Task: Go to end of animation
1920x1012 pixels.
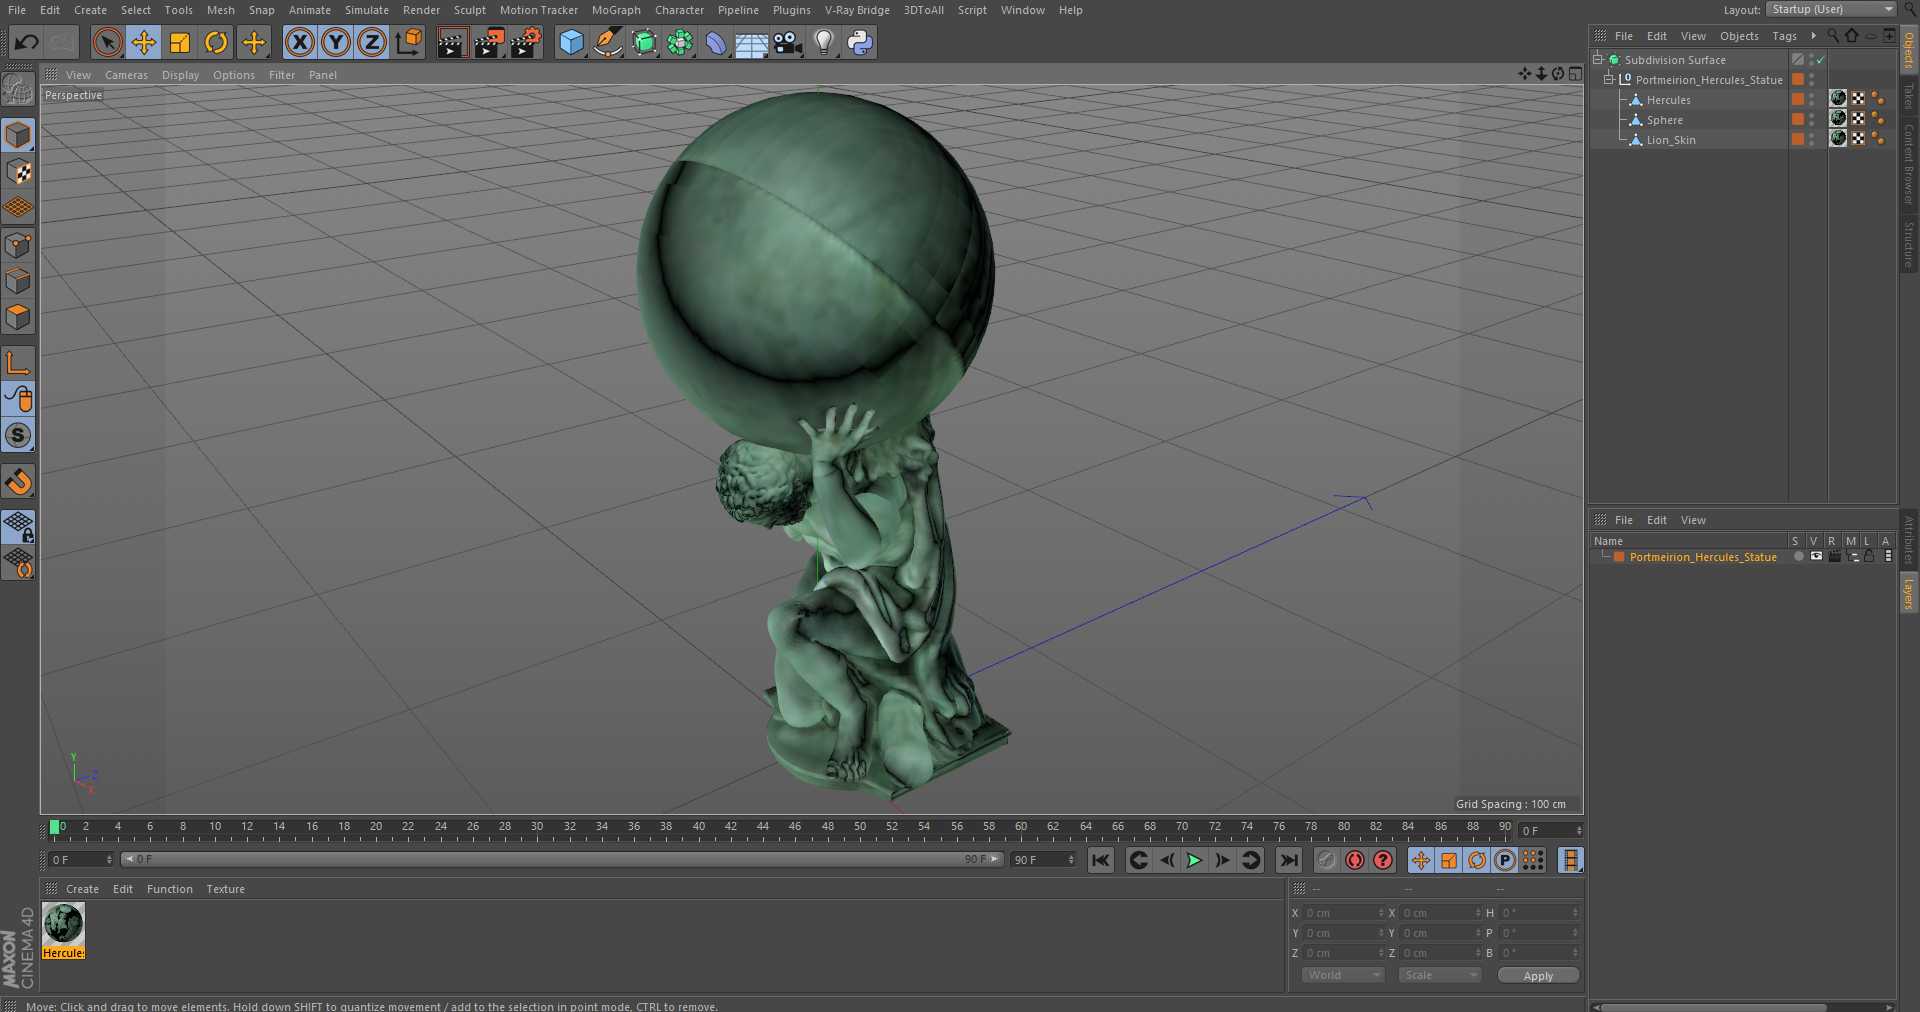Action: pos(1289,860)
